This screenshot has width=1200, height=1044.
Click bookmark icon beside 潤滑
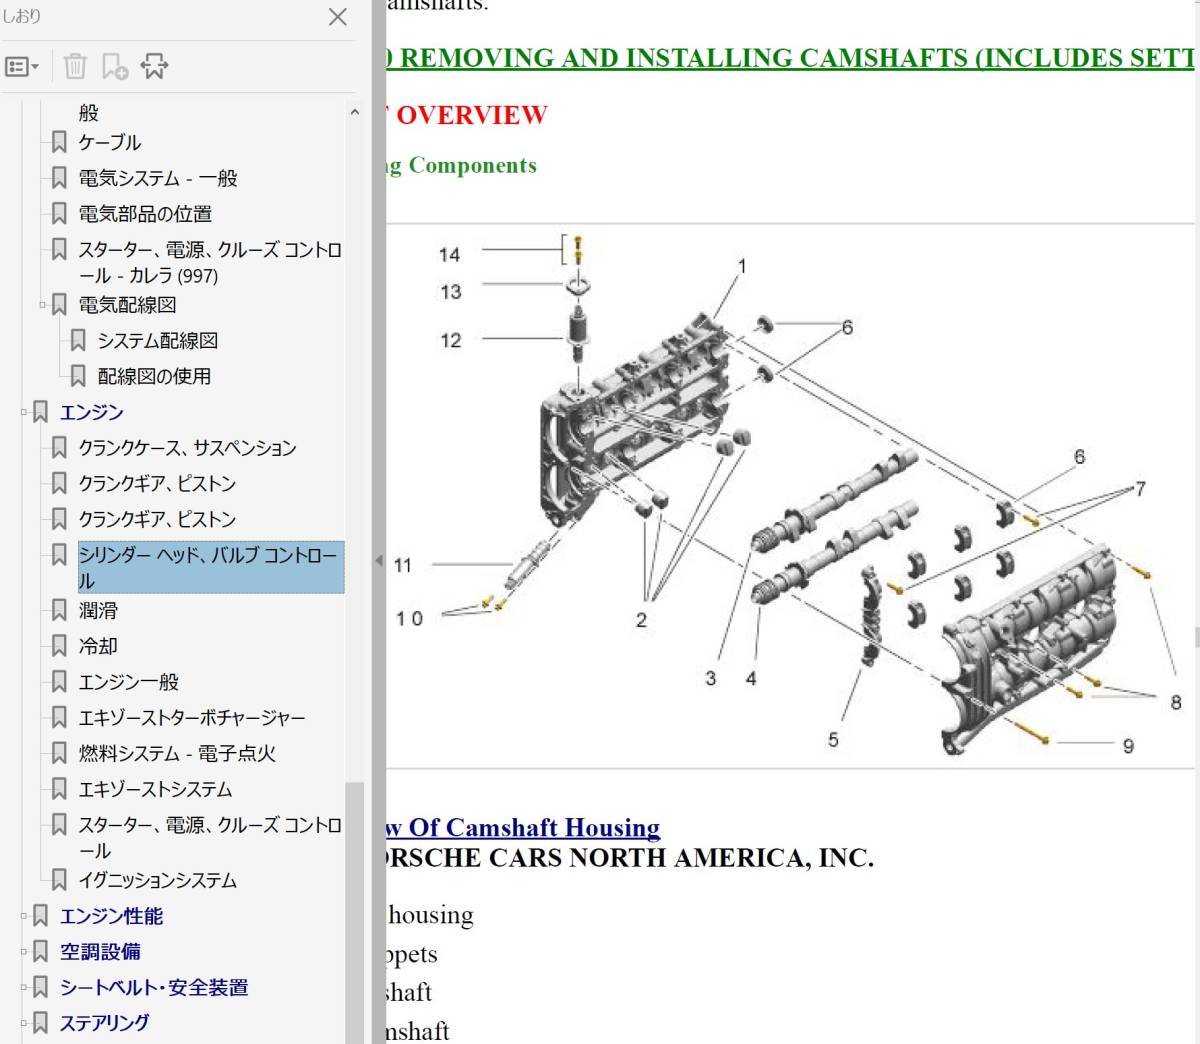pyautogui.click(x=59, y=610)
